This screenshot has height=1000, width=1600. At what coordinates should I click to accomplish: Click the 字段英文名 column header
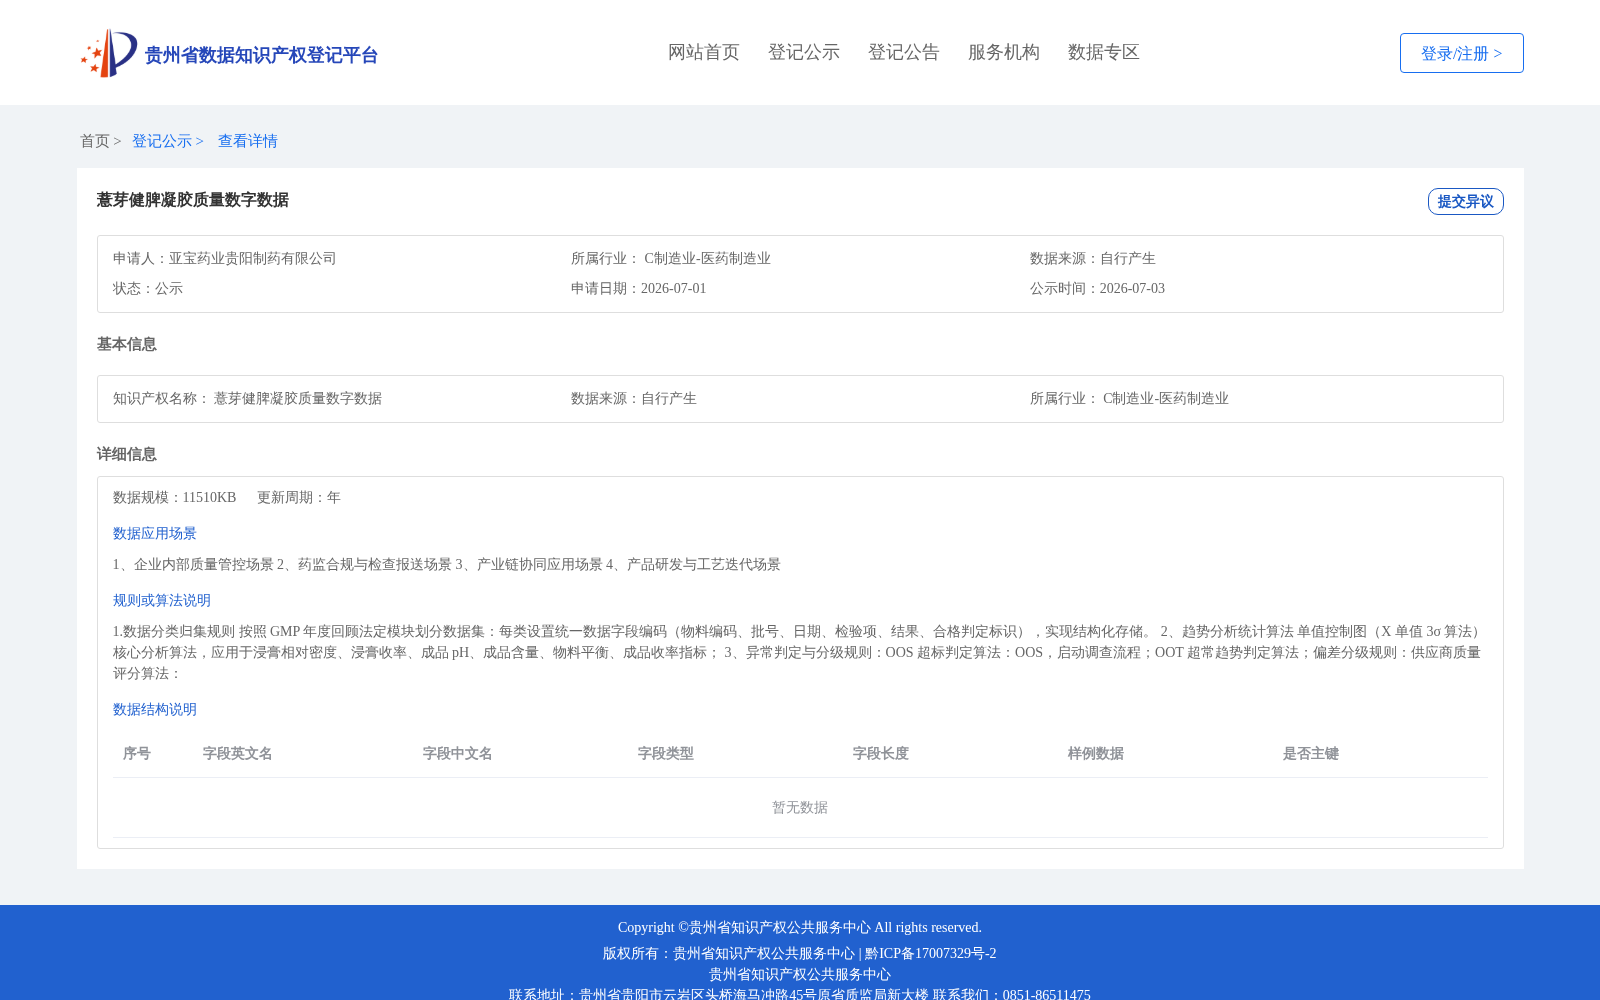click(x=238, y=753)
